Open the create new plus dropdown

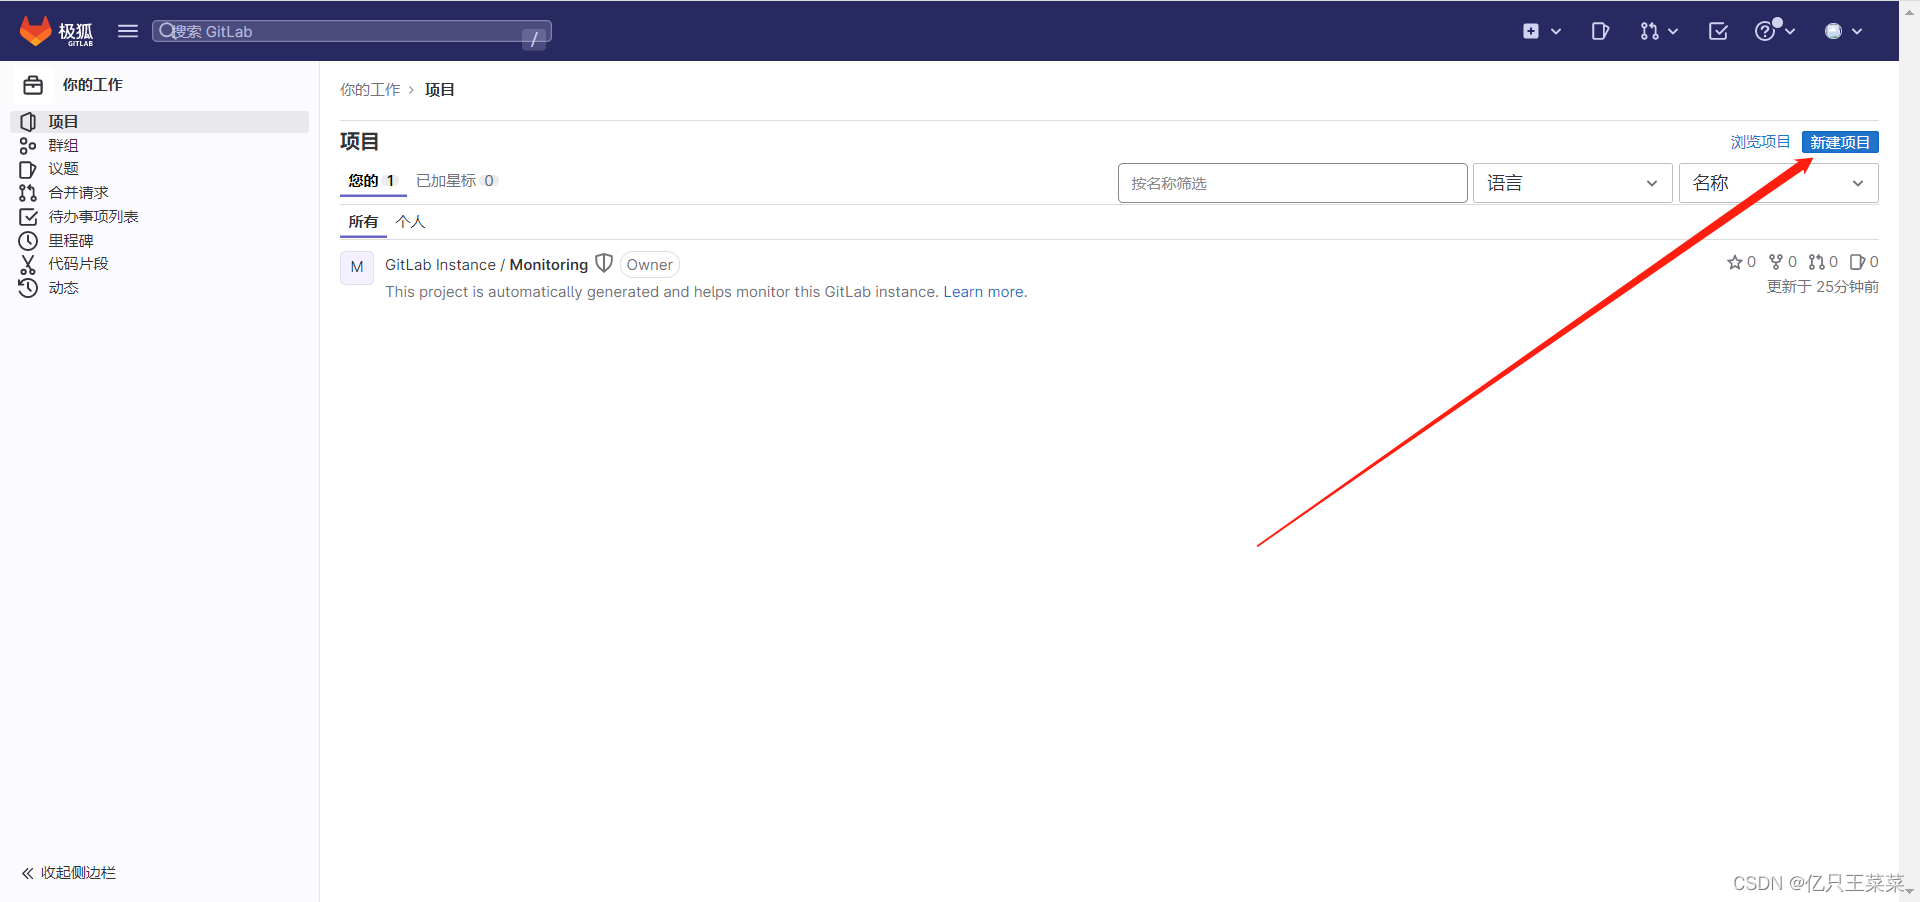(x=1542, y=31)
